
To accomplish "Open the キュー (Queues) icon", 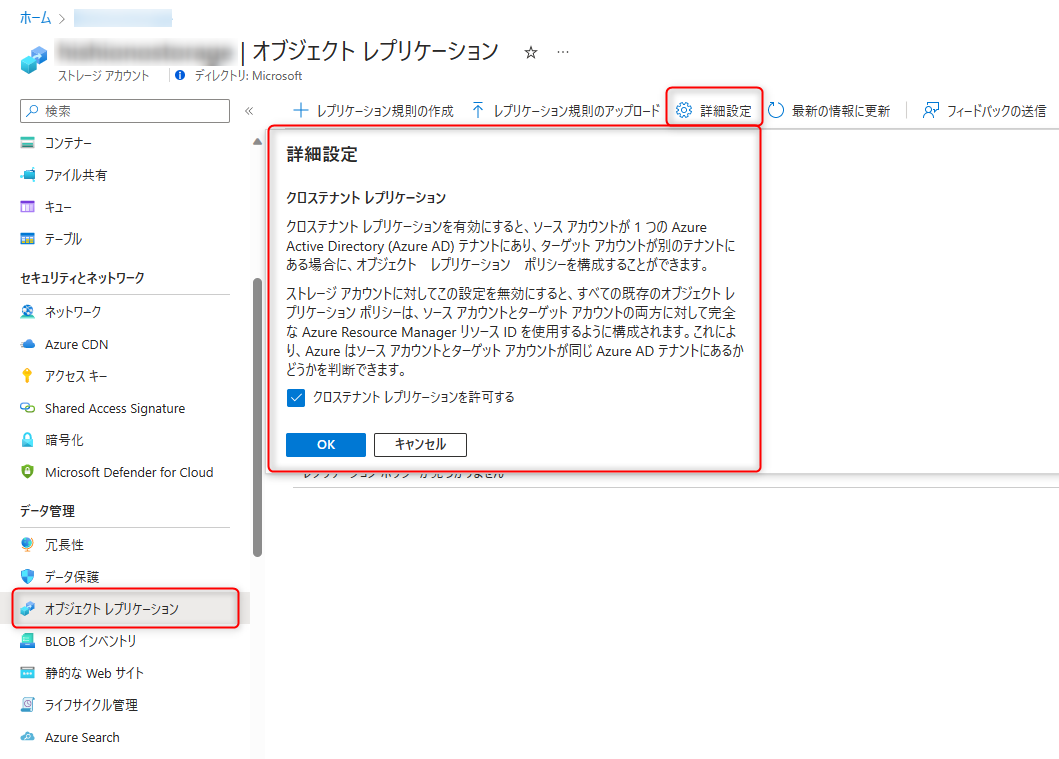I will (x=27, y=206).
